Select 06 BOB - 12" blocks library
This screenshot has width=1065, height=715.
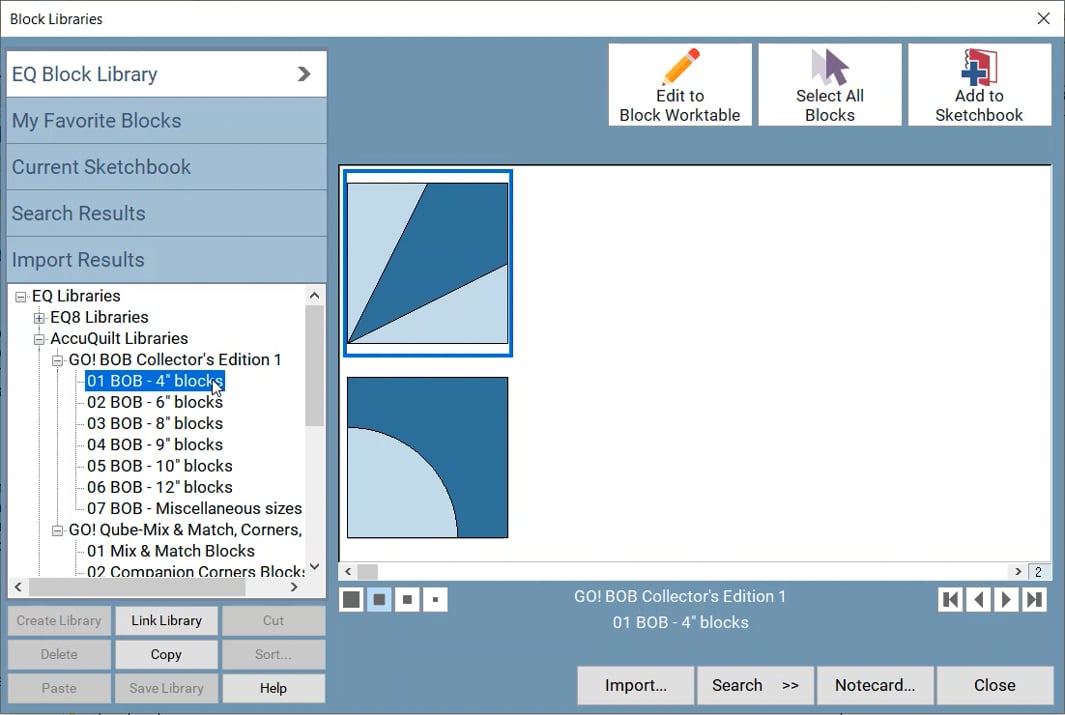160,488
